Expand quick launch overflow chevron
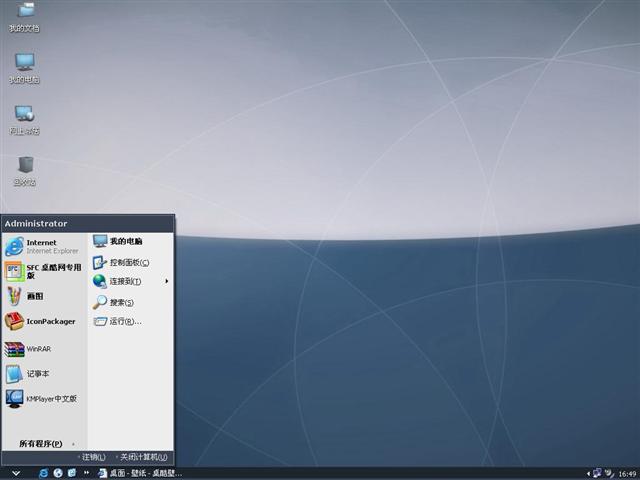The width and height of the screenshot is (640, 480). tap(86, 473)
